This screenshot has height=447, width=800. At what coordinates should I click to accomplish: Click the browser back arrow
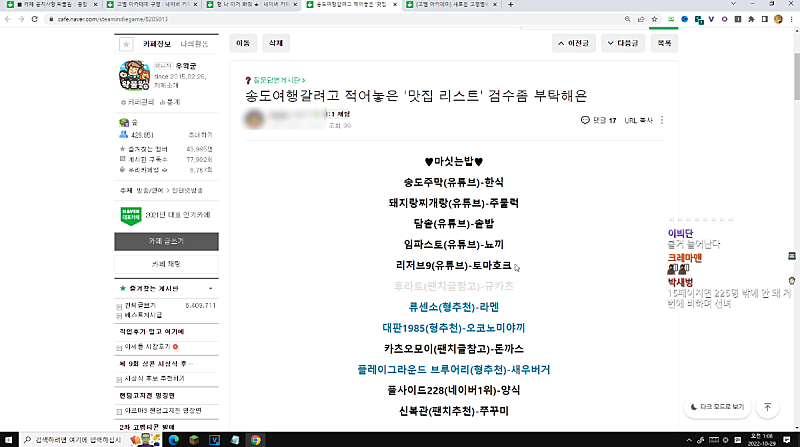click(x=8, y=19)
